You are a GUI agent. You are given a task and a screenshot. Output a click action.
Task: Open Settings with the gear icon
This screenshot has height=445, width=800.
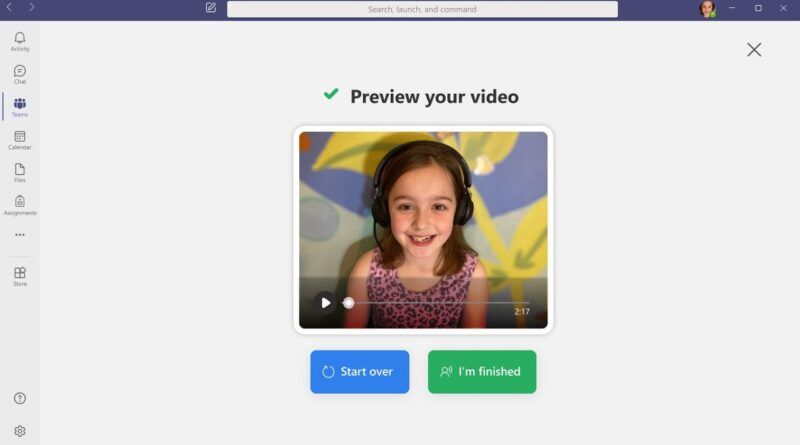click(20, 431)
